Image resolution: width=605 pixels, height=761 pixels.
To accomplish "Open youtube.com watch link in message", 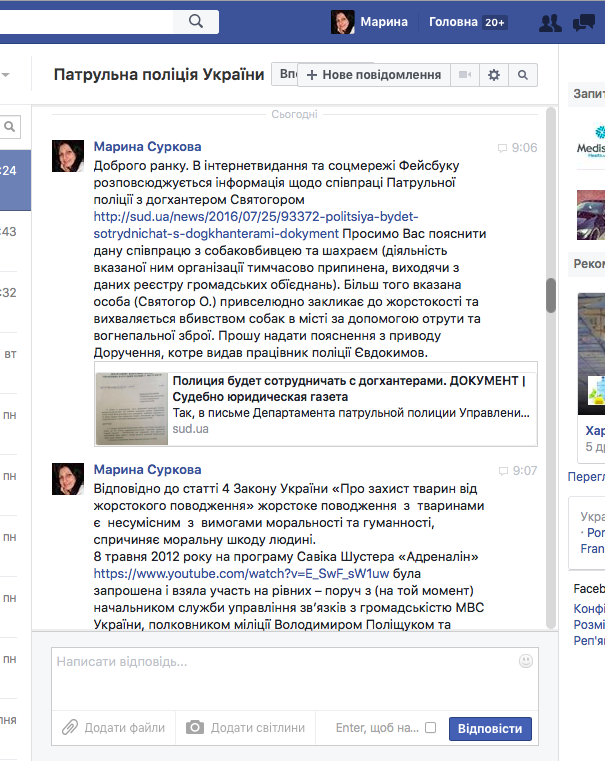I will coord(241,574).
